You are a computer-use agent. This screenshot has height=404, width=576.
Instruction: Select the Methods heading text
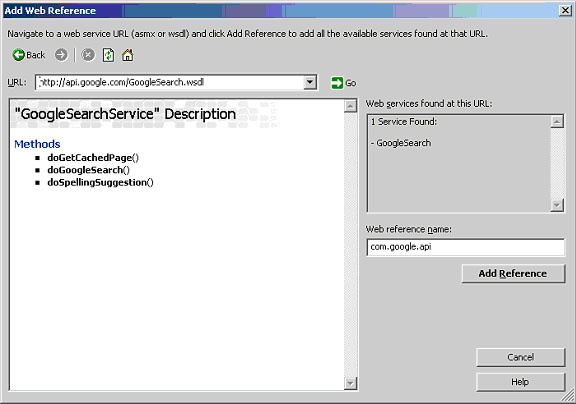coord(37,144)
